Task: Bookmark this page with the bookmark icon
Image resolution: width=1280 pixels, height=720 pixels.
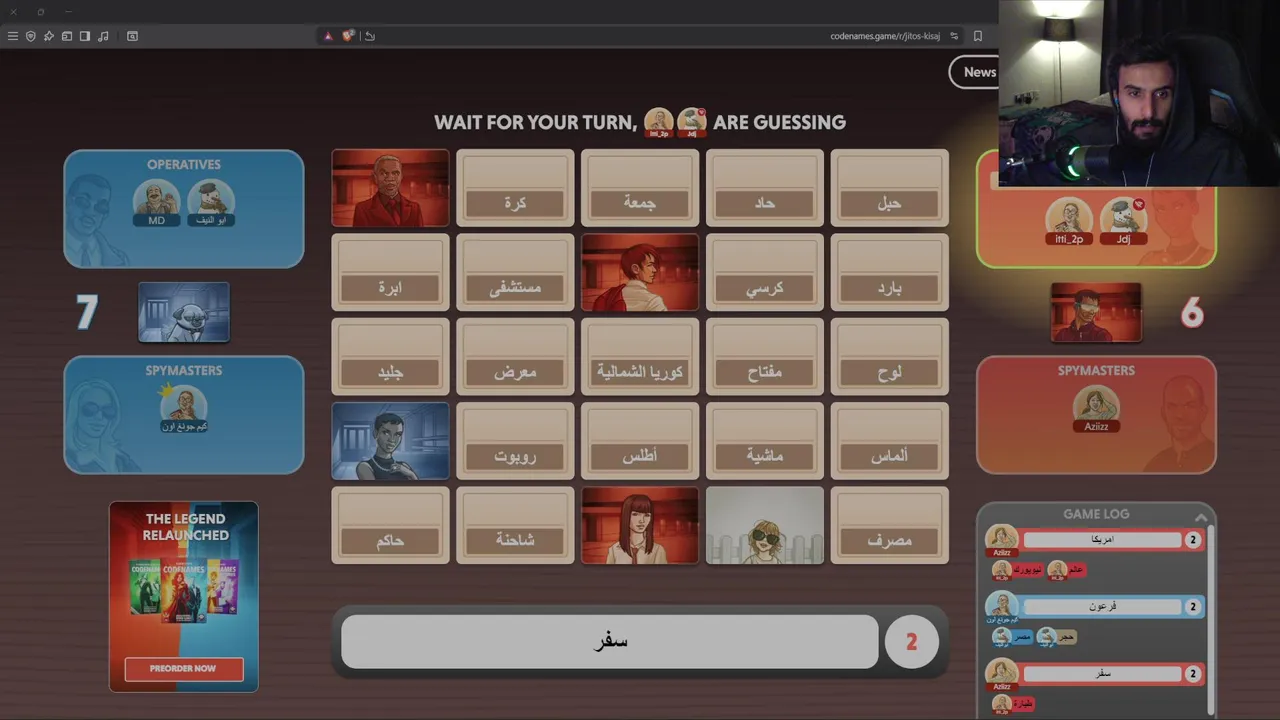Action: [x=978, y=36]
